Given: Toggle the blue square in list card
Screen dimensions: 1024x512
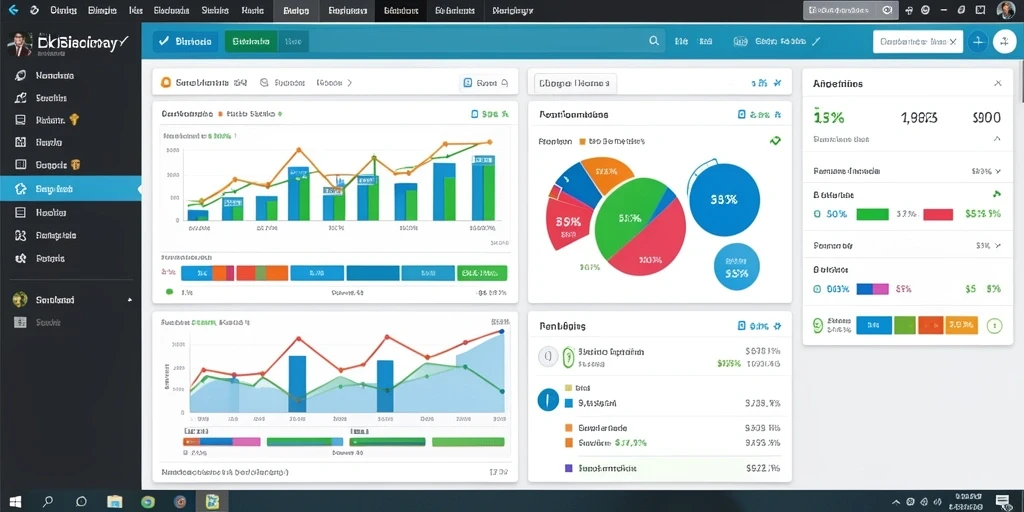Looking at the screenshot, I should pyautogui.click(x=568, y=403).
